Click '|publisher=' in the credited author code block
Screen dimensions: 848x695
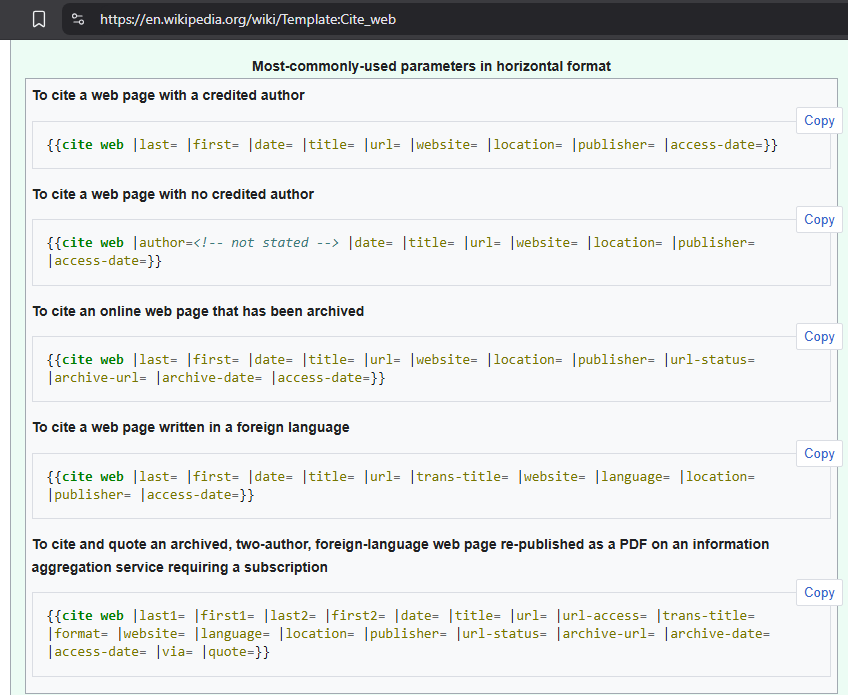point(613,145)
